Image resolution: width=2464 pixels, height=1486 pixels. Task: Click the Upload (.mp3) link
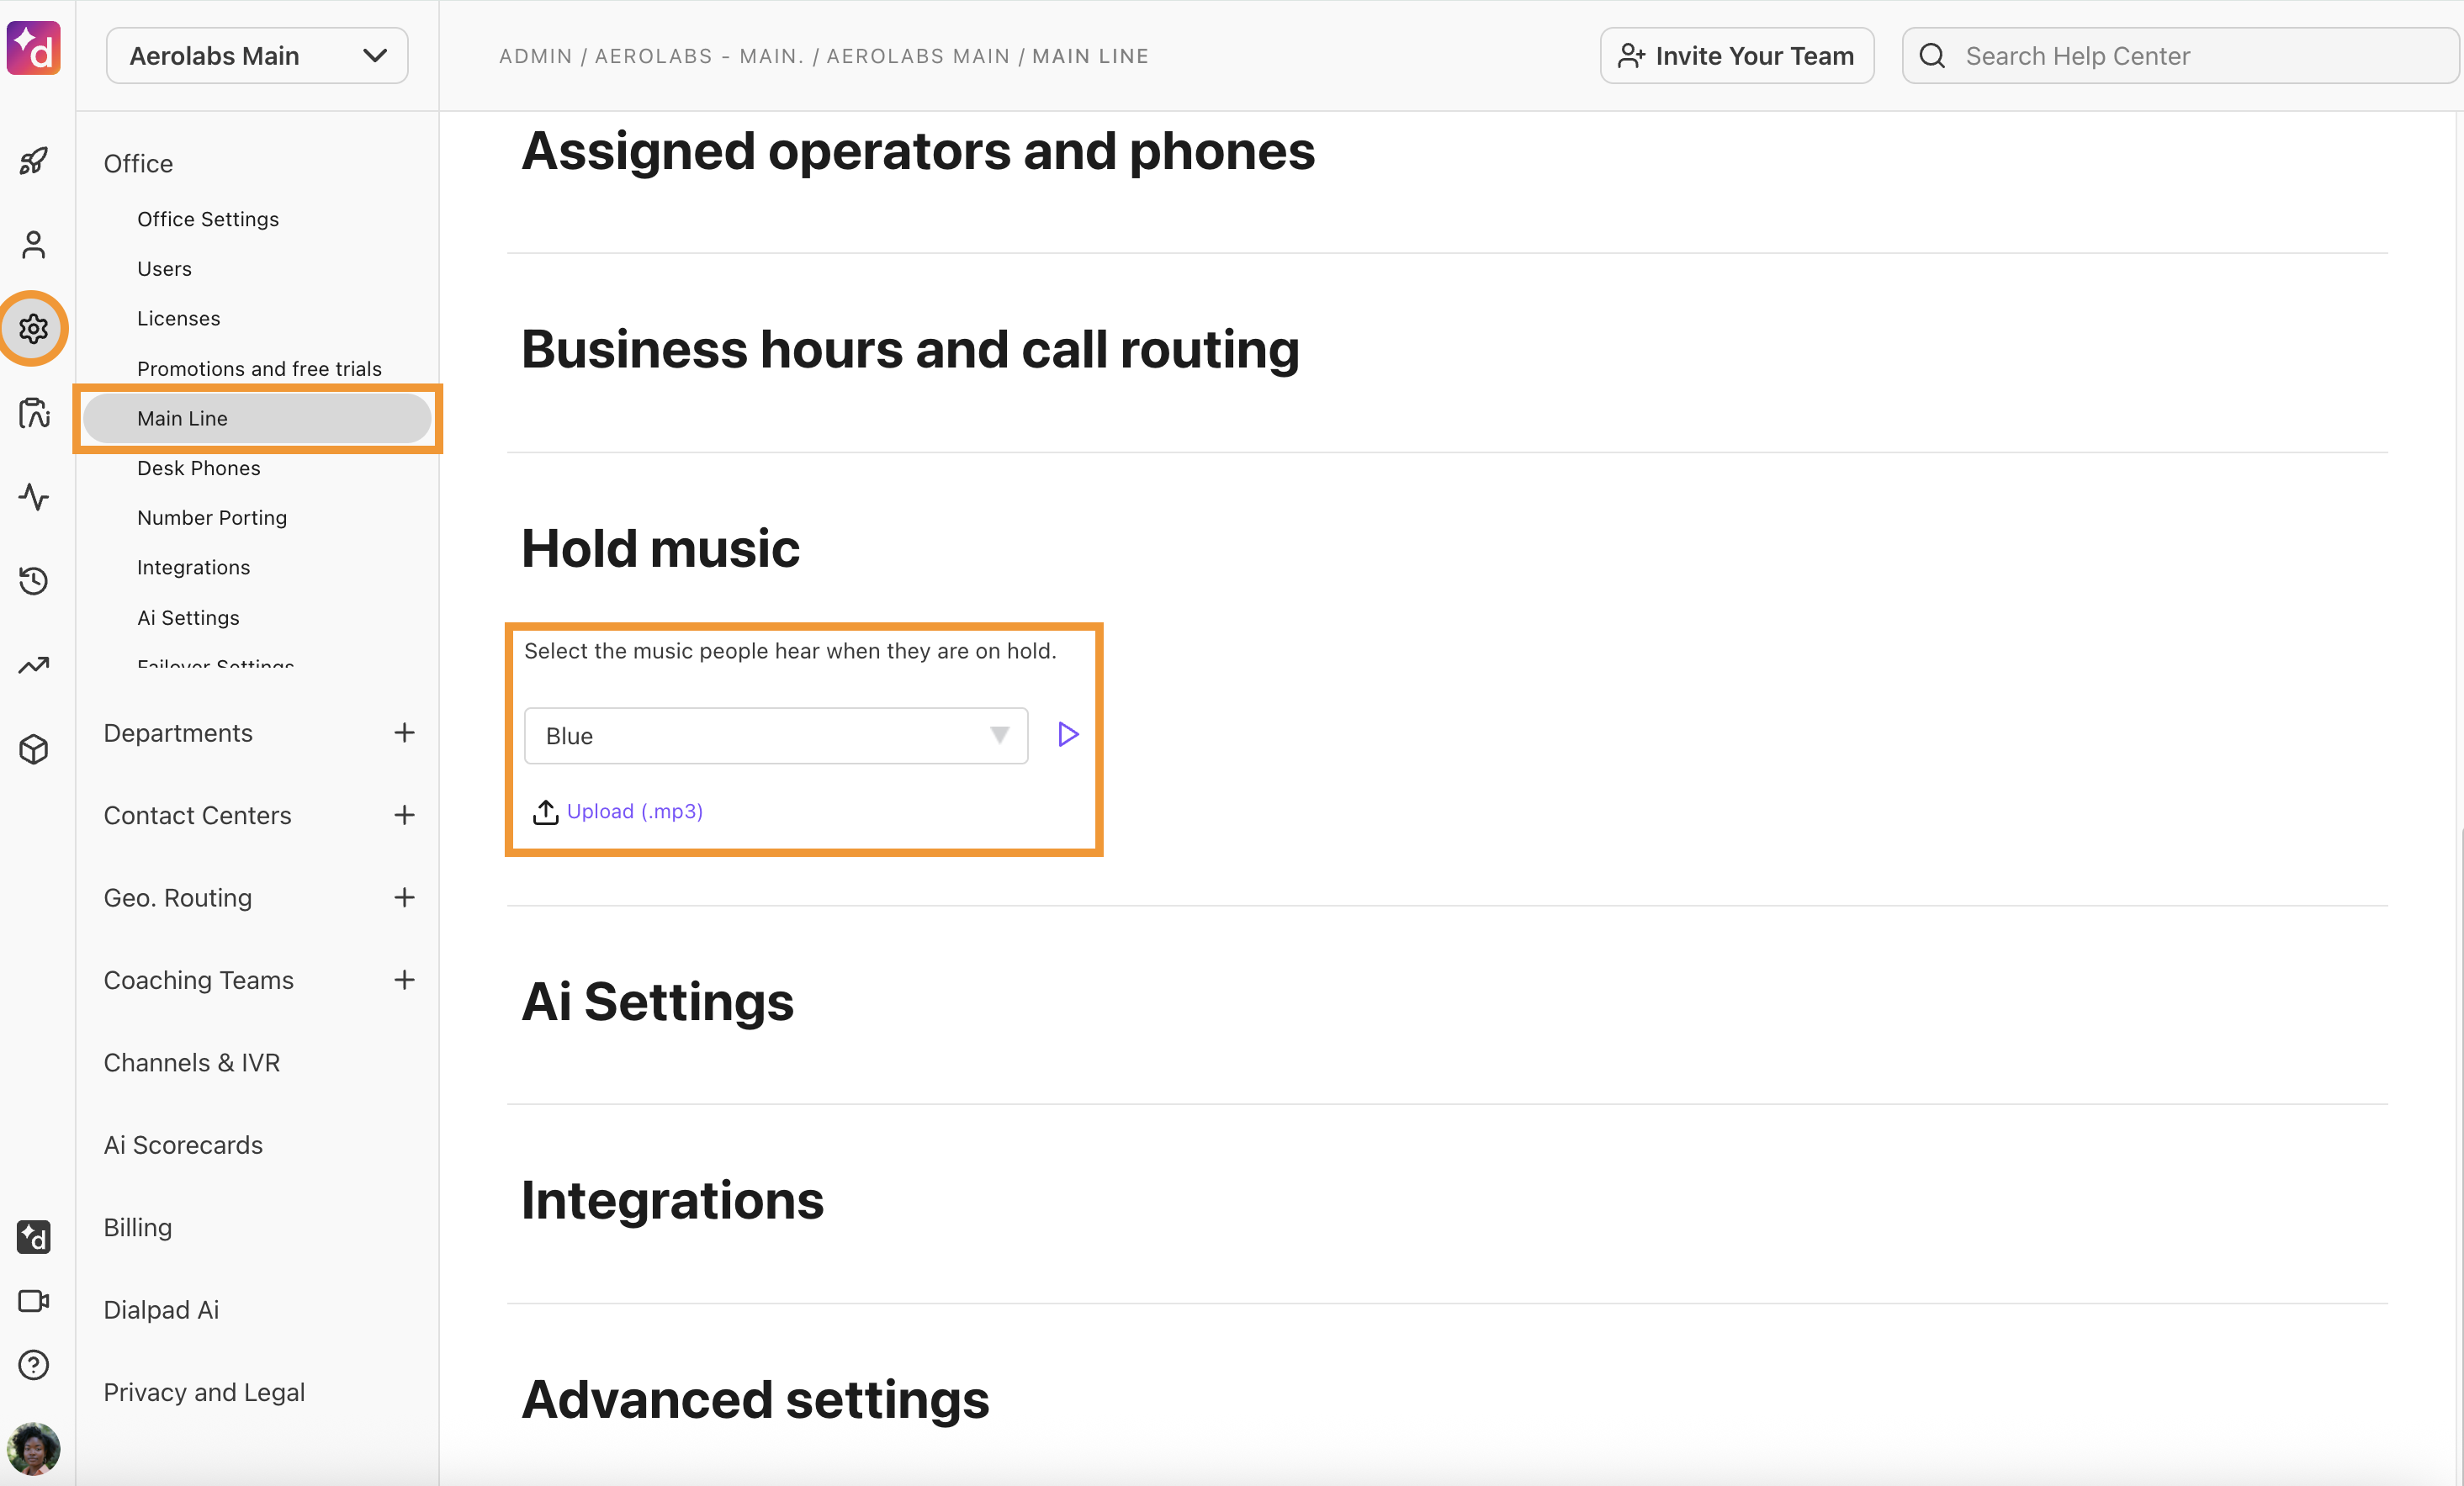(635, 811)
